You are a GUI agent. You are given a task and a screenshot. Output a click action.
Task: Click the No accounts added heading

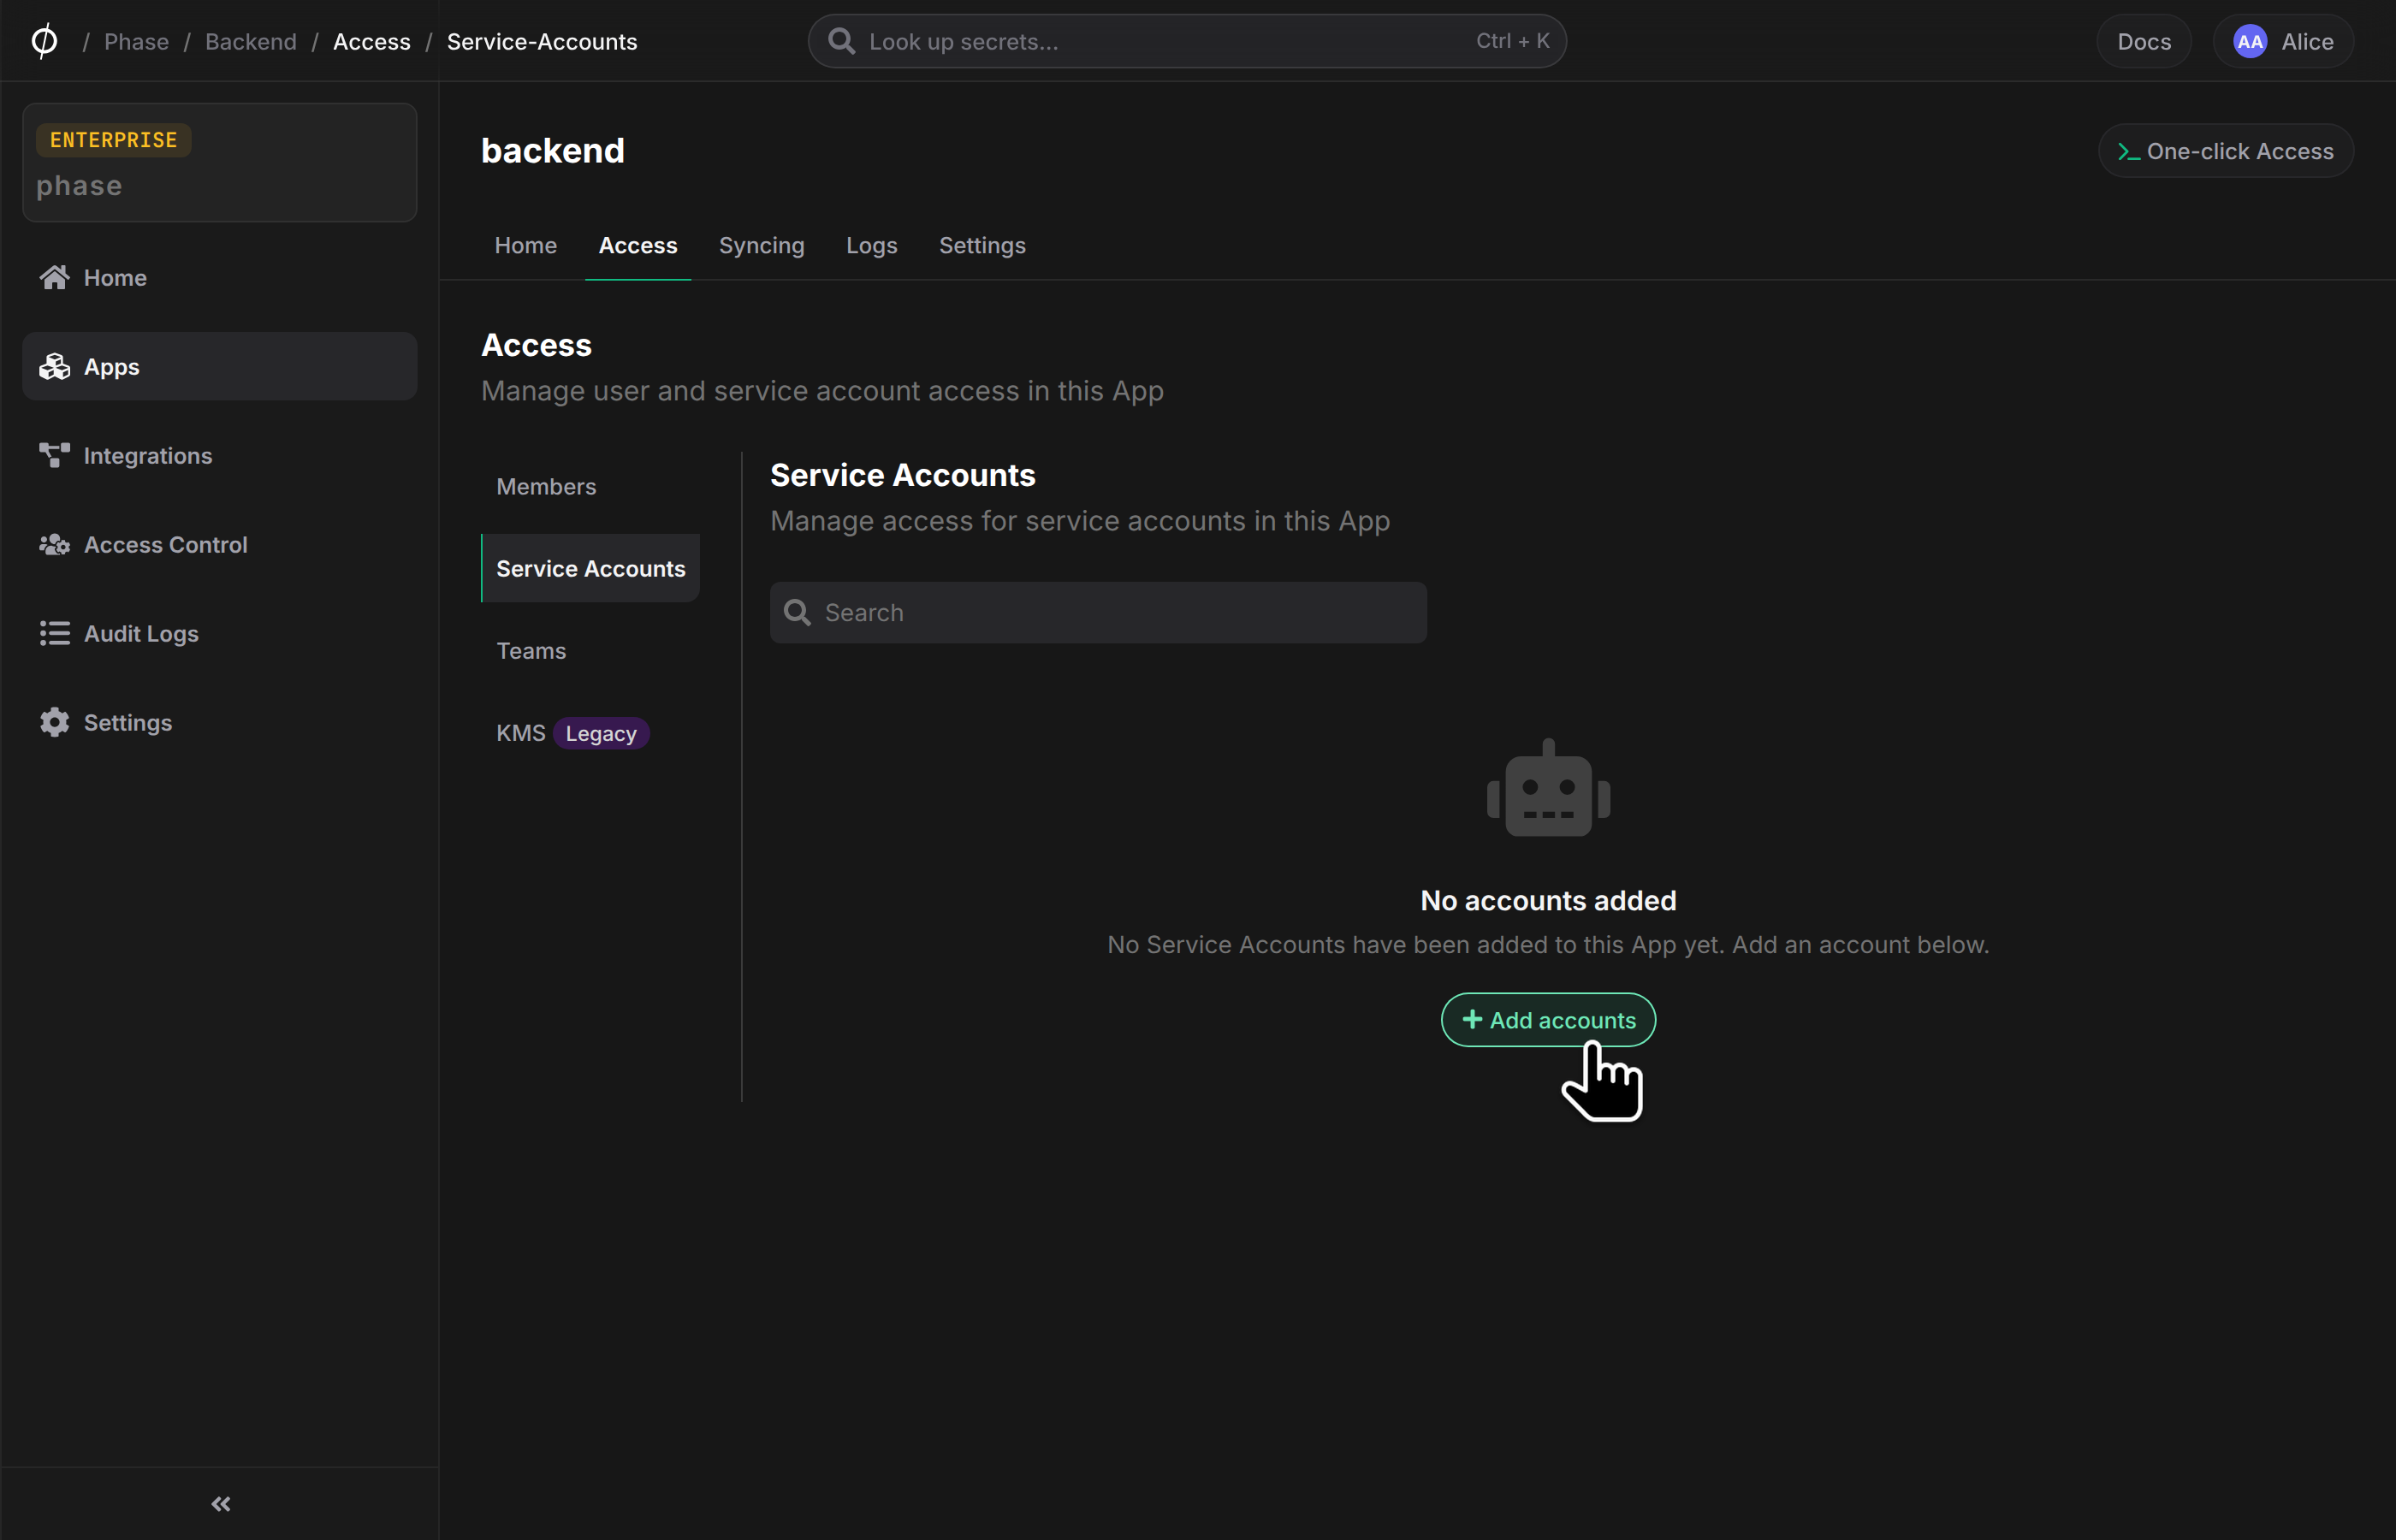(x=1548, y=900)
